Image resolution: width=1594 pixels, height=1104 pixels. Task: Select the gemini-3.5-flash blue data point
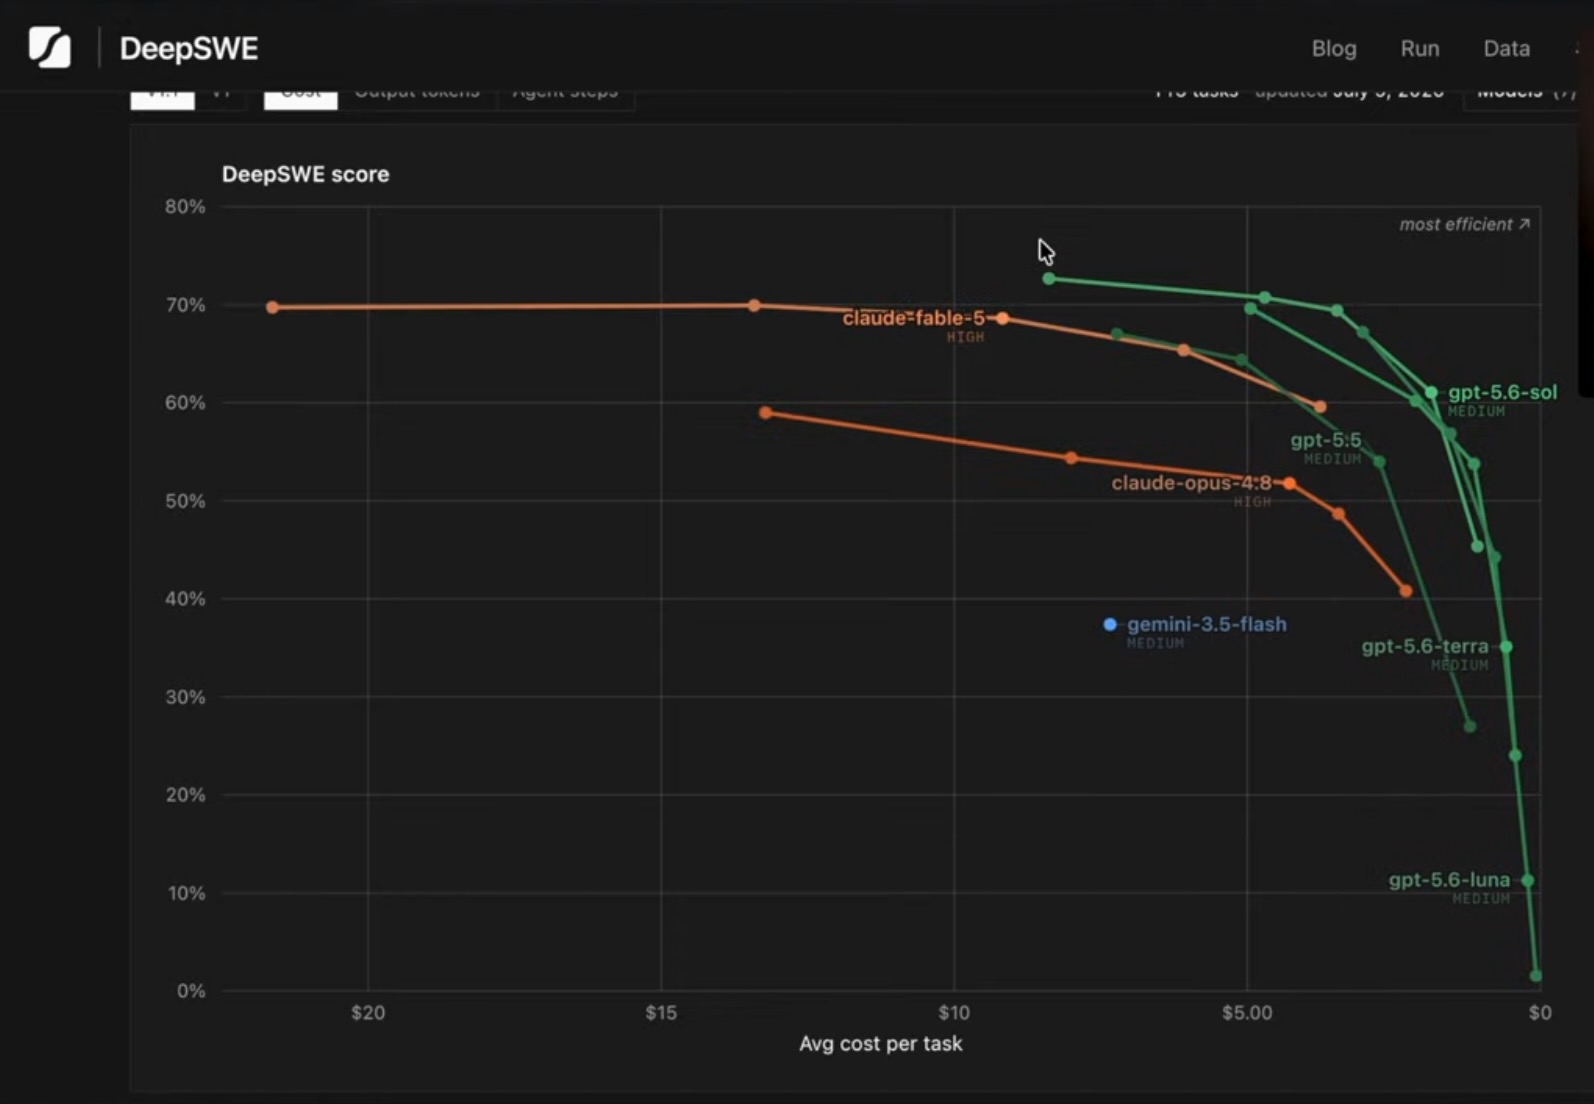(1110, 624)
